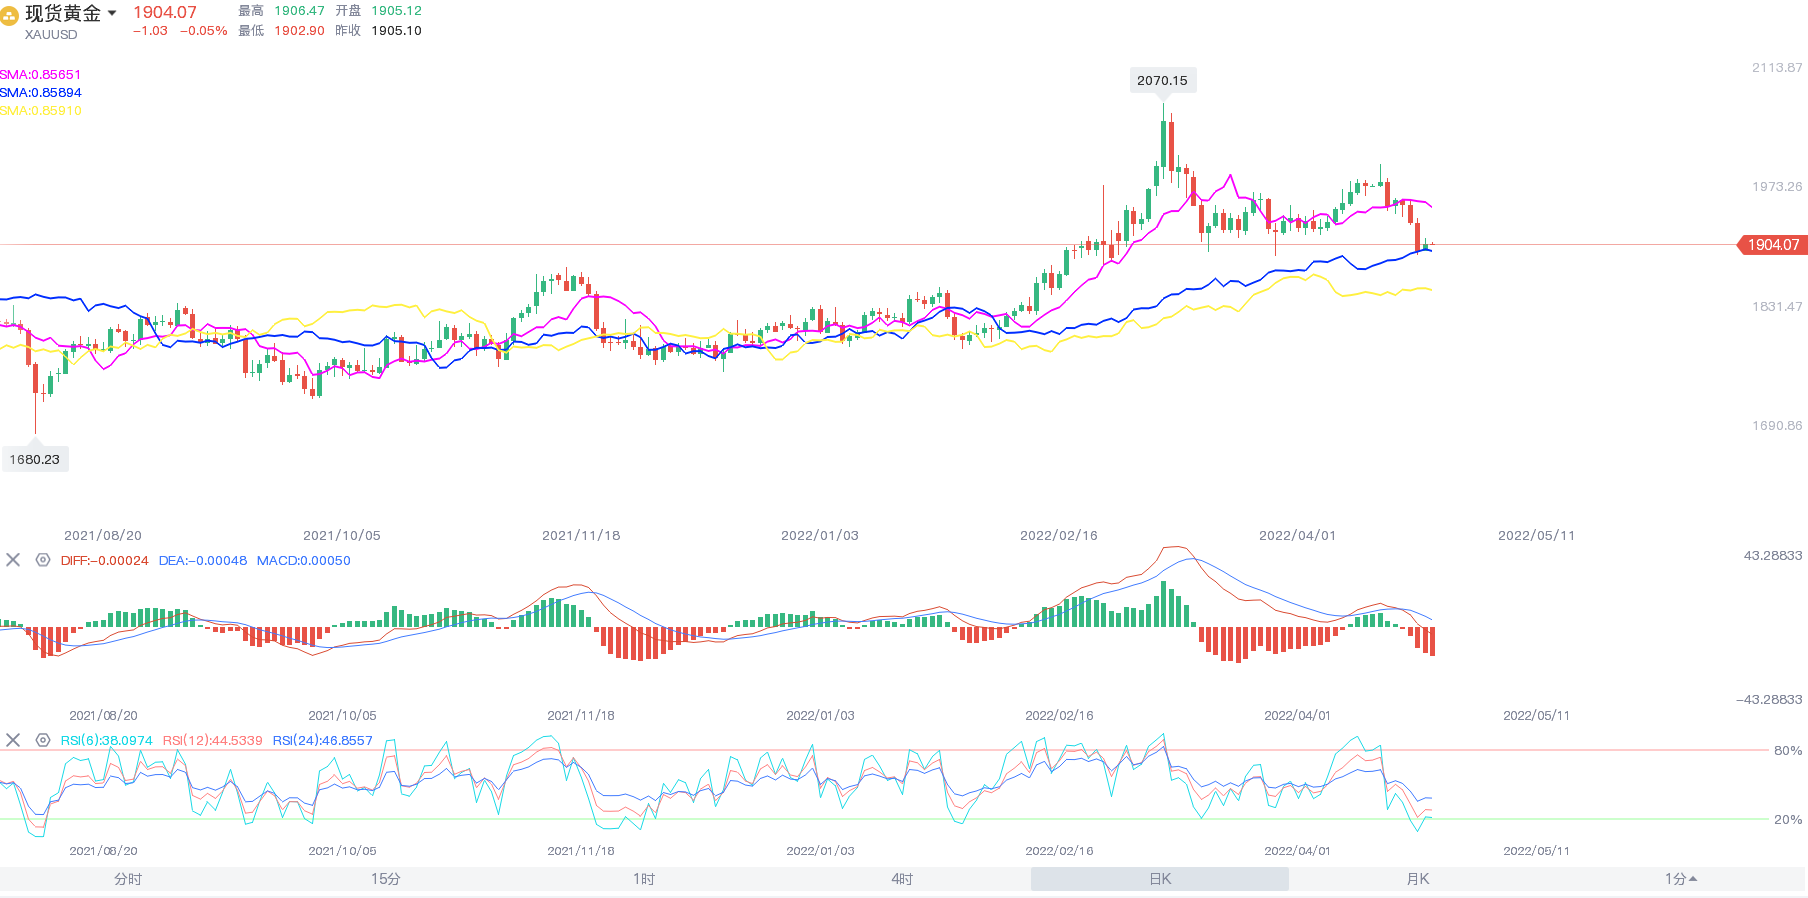
Task: Click the 2070.15 high price marker
Action: [x=1162, y=80]
